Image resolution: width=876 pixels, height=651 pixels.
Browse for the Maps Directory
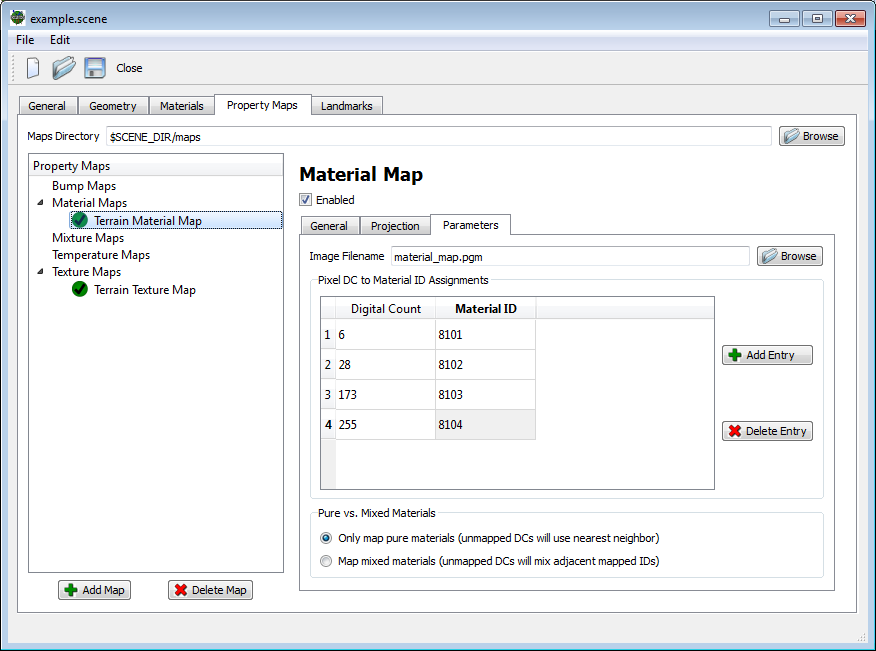pos(811,136)
